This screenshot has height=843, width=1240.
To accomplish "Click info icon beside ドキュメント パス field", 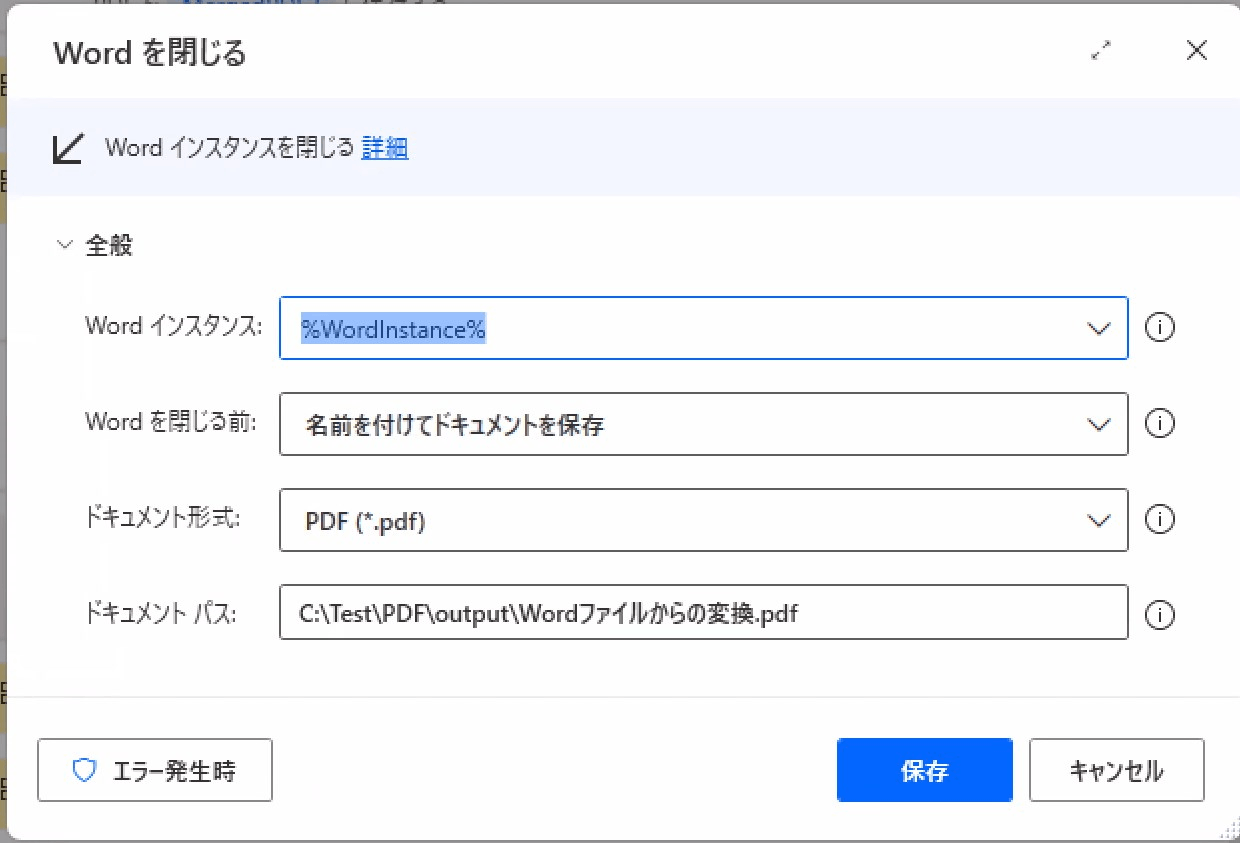I will coord(1159,615).
